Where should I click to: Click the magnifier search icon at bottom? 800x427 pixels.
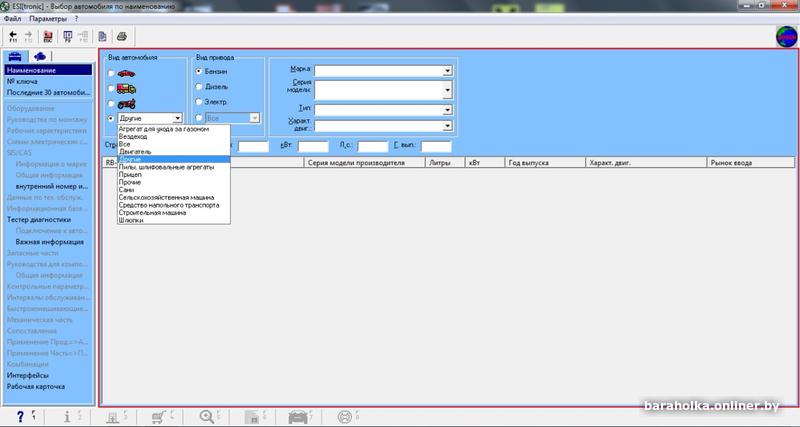209,416
